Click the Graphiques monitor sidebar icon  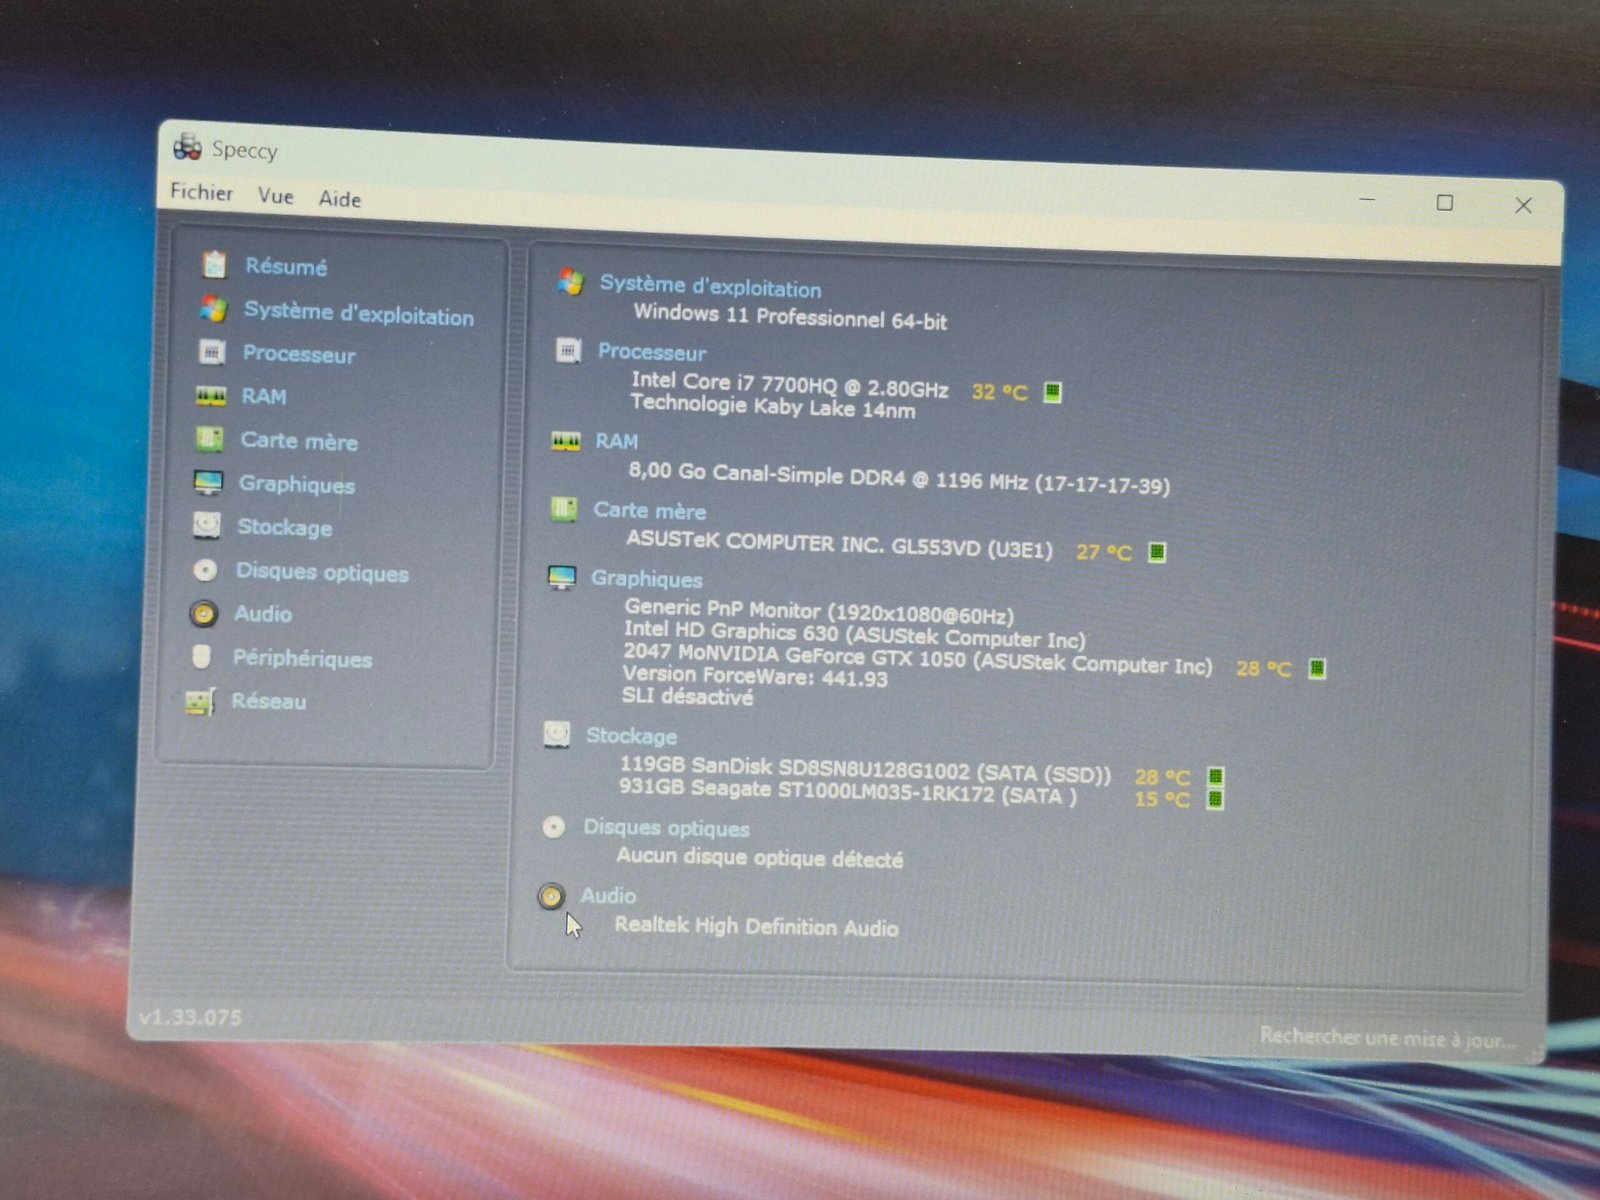click(x=208, y=483)
